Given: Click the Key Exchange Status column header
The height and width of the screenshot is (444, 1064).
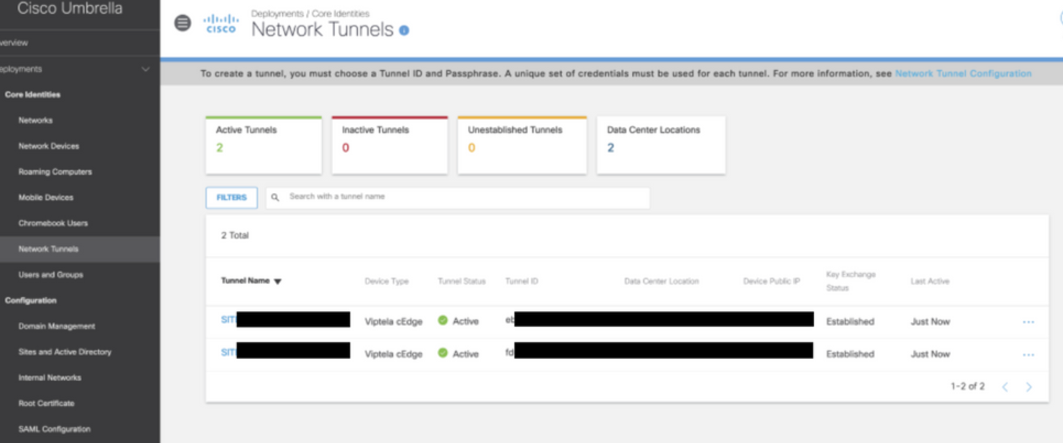Looking at the screenshot, I should coord(851,281).
